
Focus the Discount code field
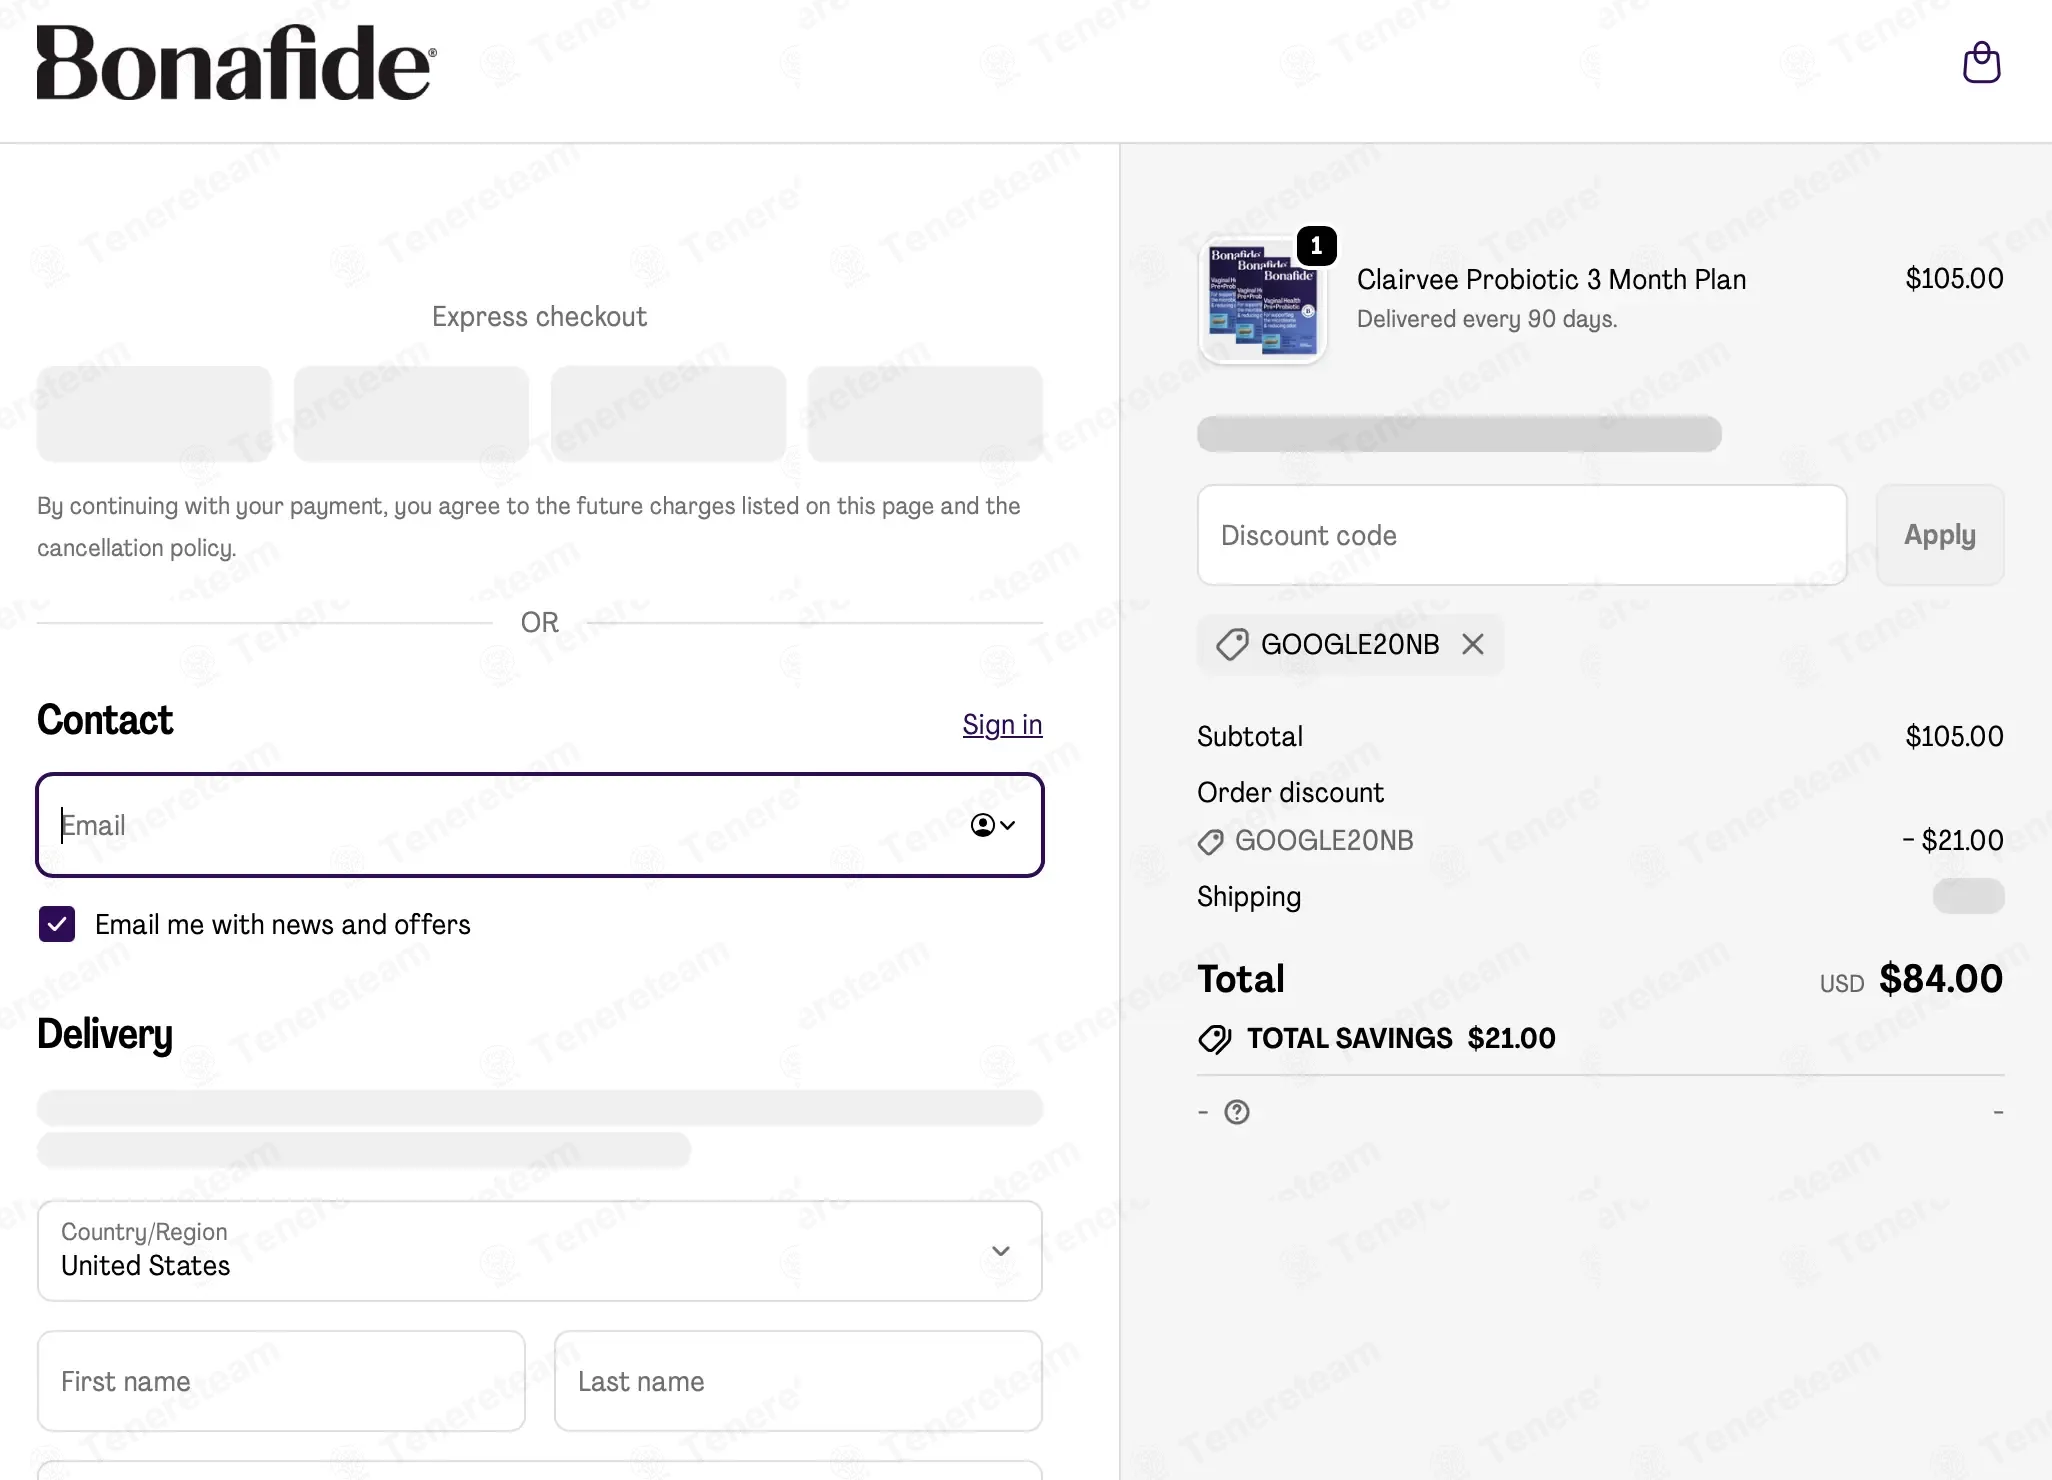pos(1521,535)
